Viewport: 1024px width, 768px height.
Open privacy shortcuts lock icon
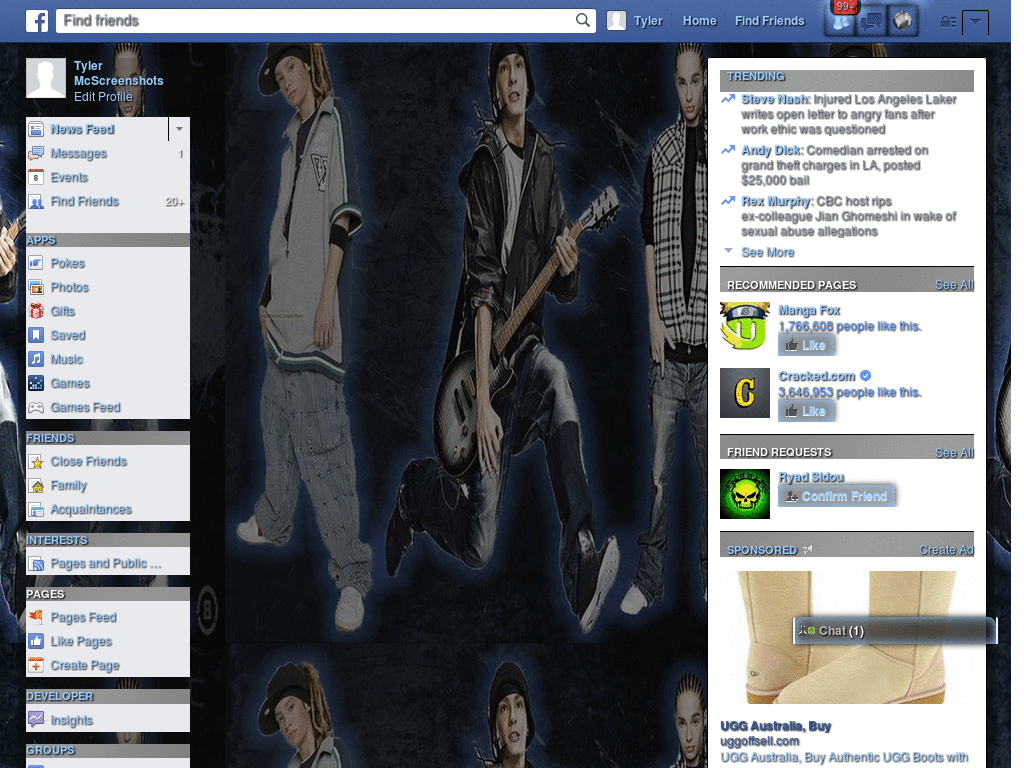pos(948,22)
